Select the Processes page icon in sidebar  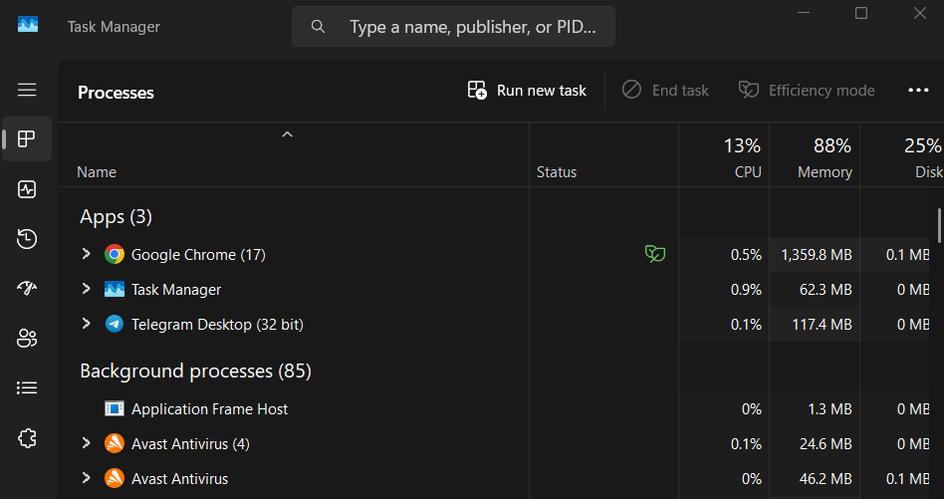(26, 139)
